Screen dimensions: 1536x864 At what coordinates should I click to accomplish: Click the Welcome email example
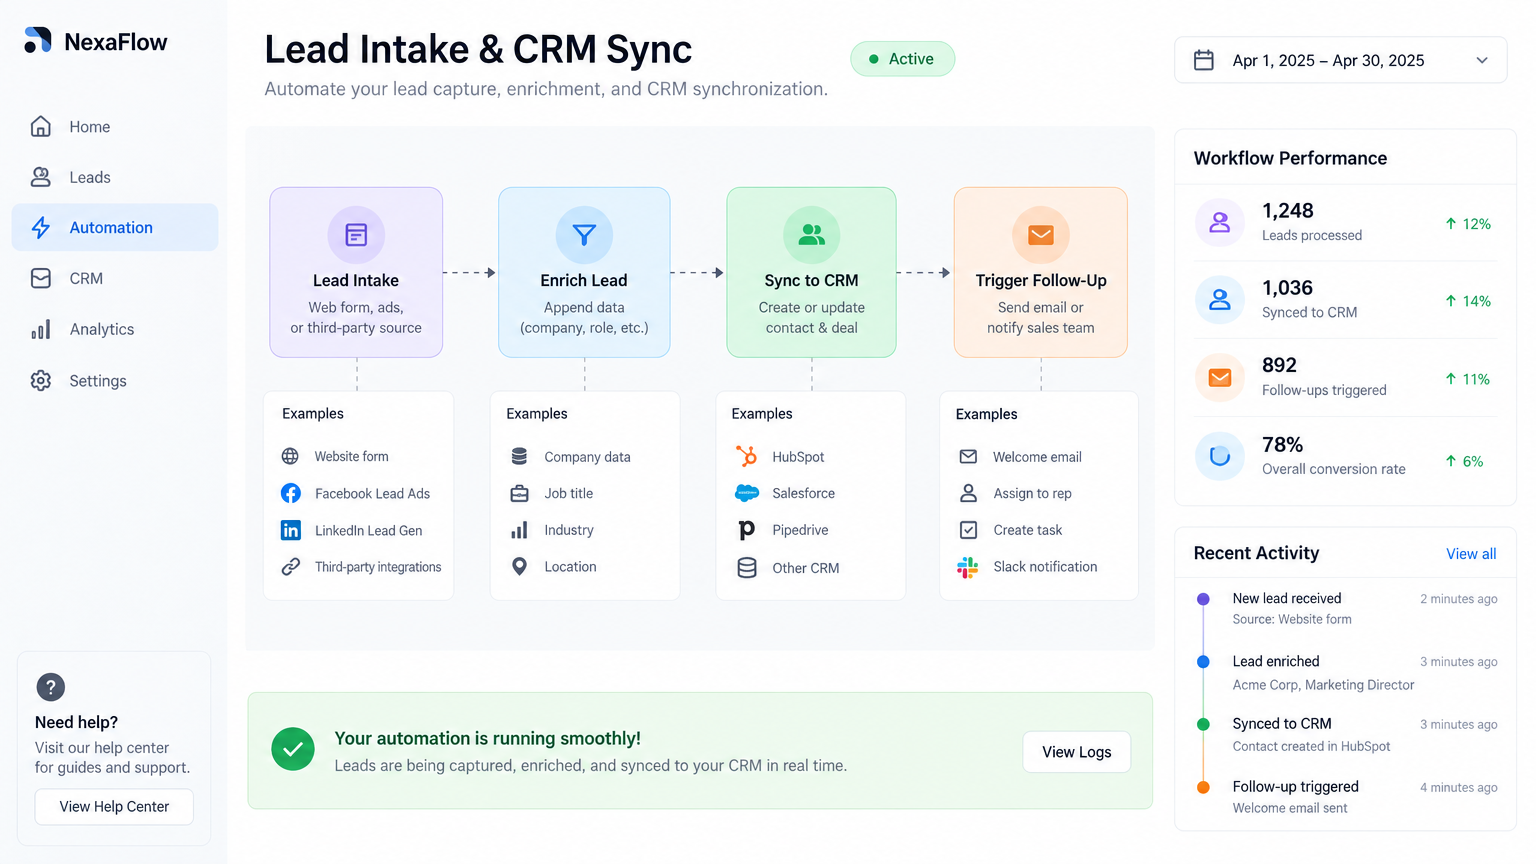click(x=1021, y=457)
